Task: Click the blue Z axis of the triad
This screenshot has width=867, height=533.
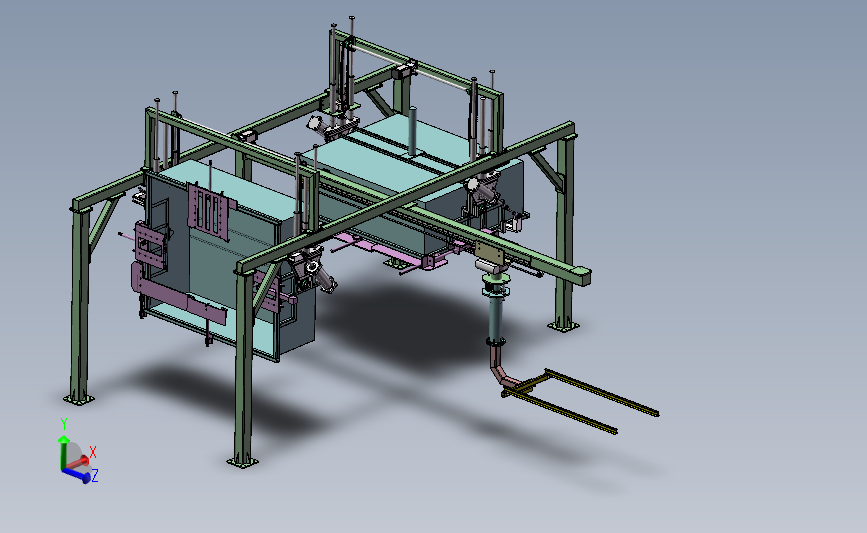Action: click(x=77, y=474)
